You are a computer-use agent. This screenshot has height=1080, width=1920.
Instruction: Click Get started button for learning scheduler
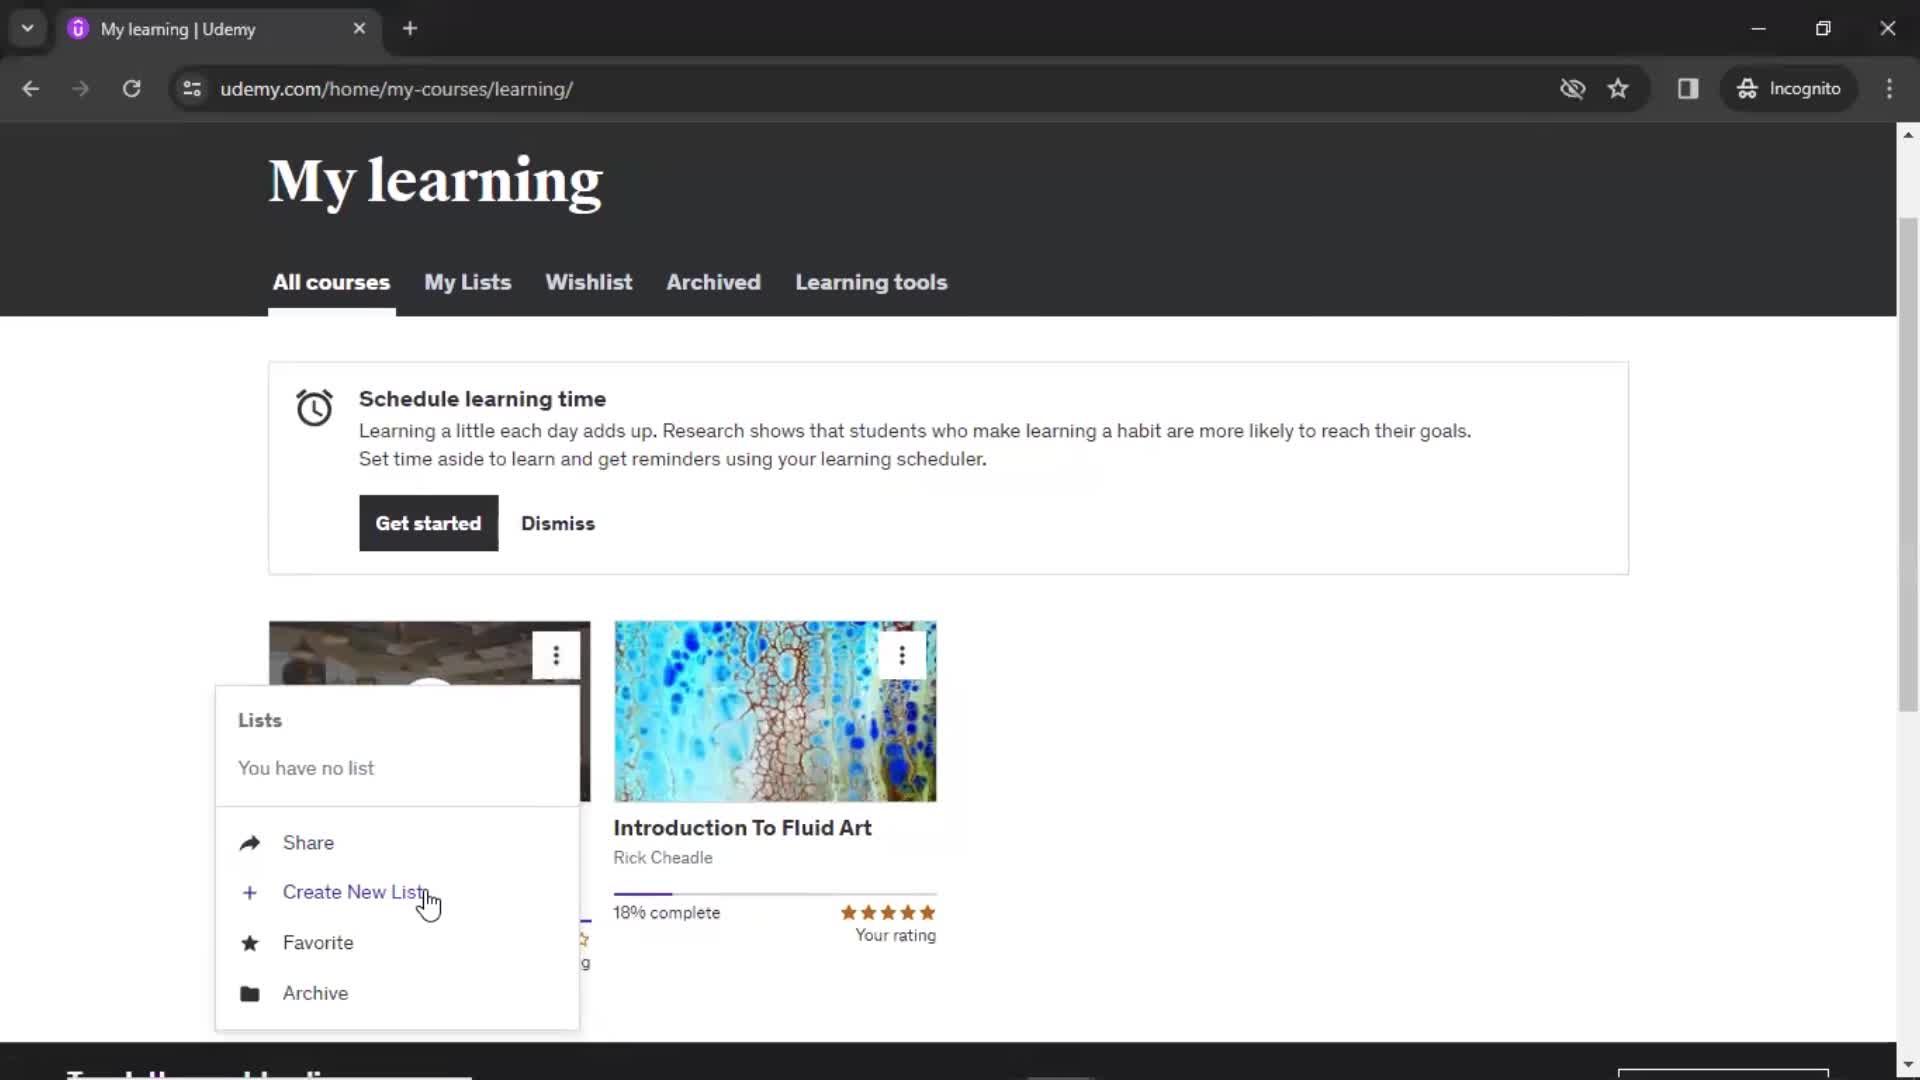tap(429, 522)
